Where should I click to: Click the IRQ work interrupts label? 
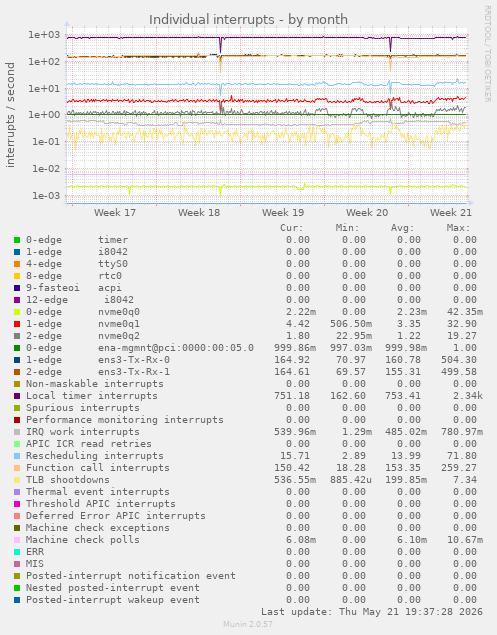[83, 432]
